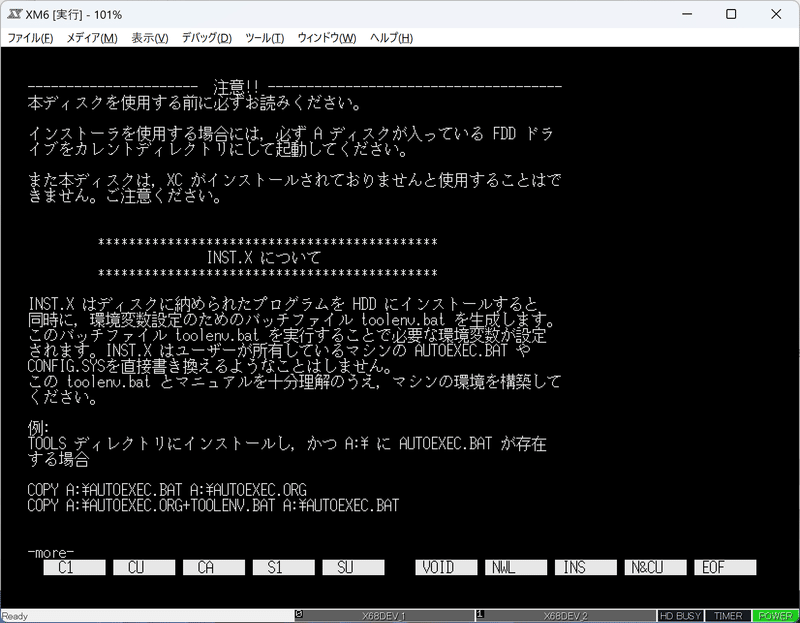Click the 'Ready' status bar text
The width and height of the screenshot is (800, 623).
[15, 616]
